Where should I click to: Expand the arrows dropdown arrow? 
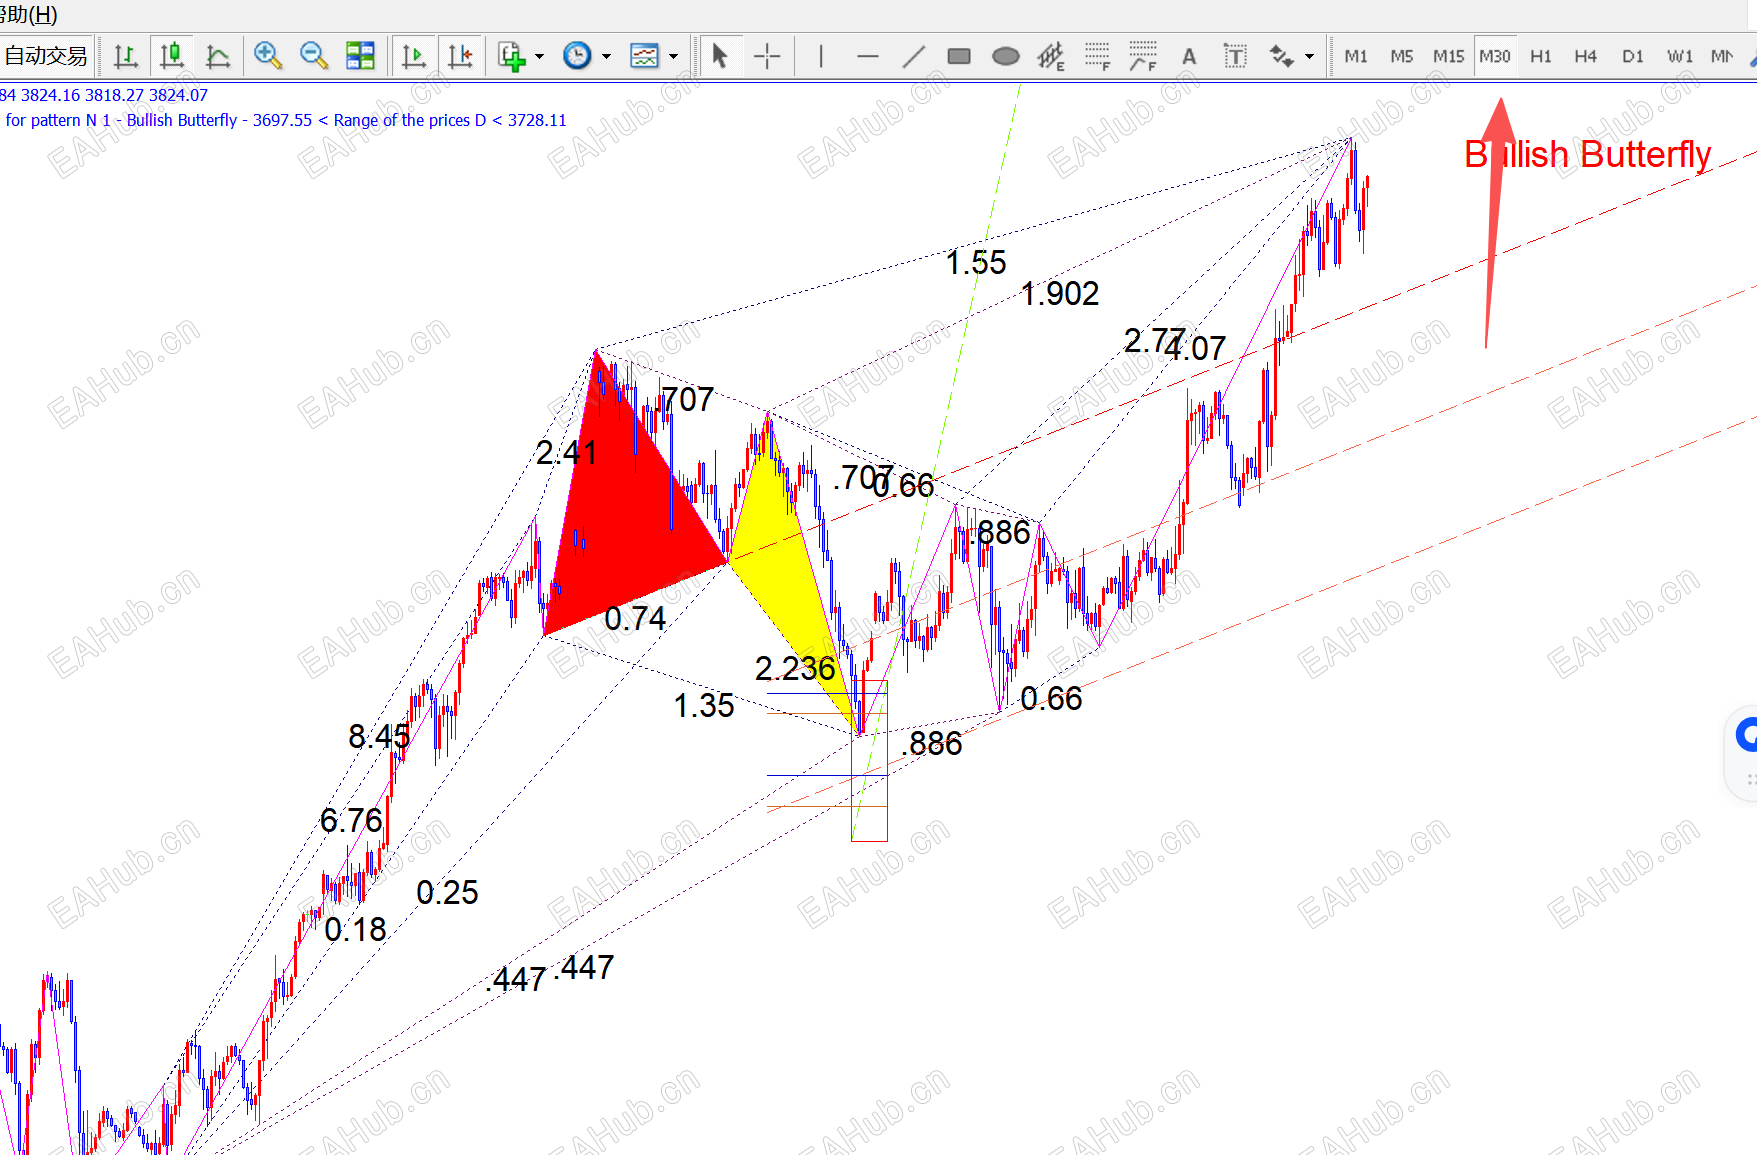click(x=1309, y=56)
